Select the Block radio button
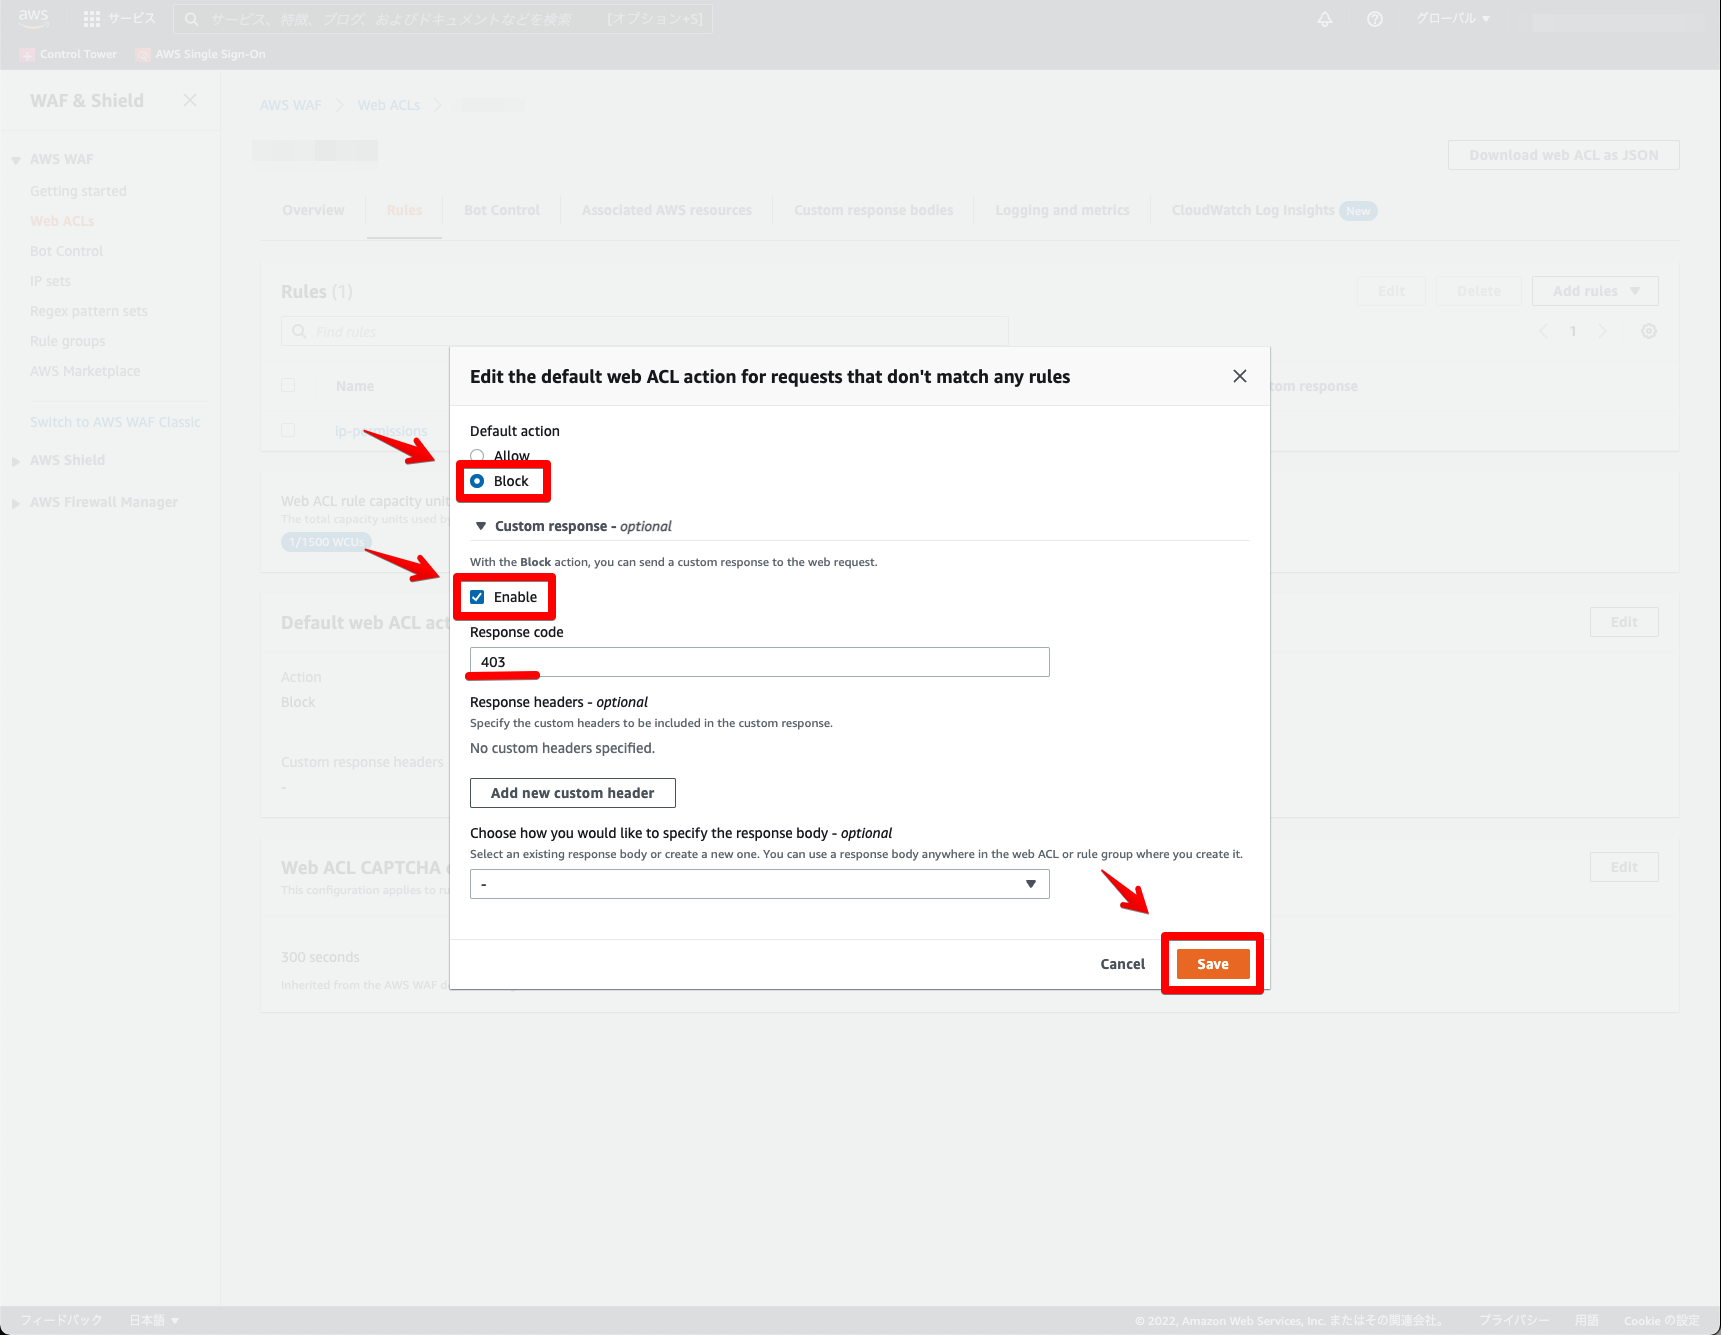 click(x=477, y=481)
